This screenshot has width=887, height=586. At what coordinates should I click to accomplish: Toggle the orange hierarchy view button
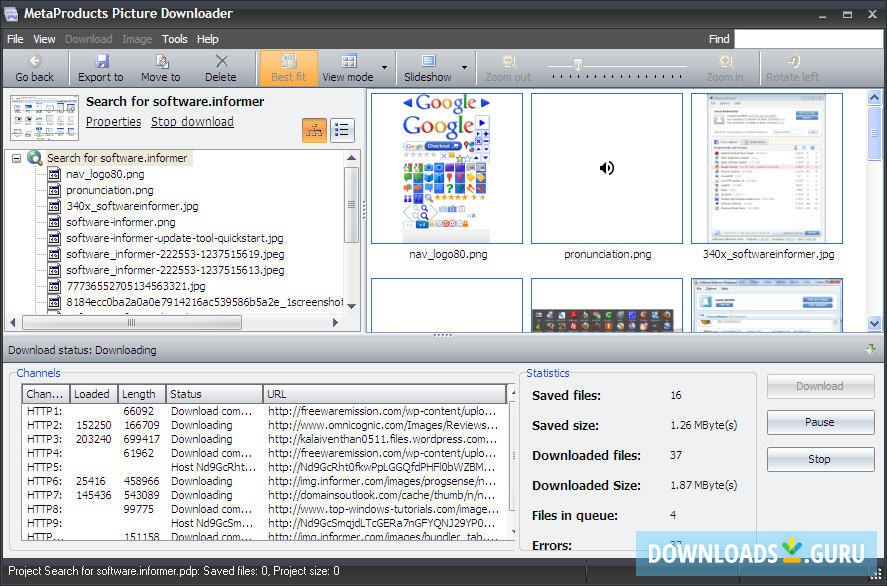click(315, 130)
